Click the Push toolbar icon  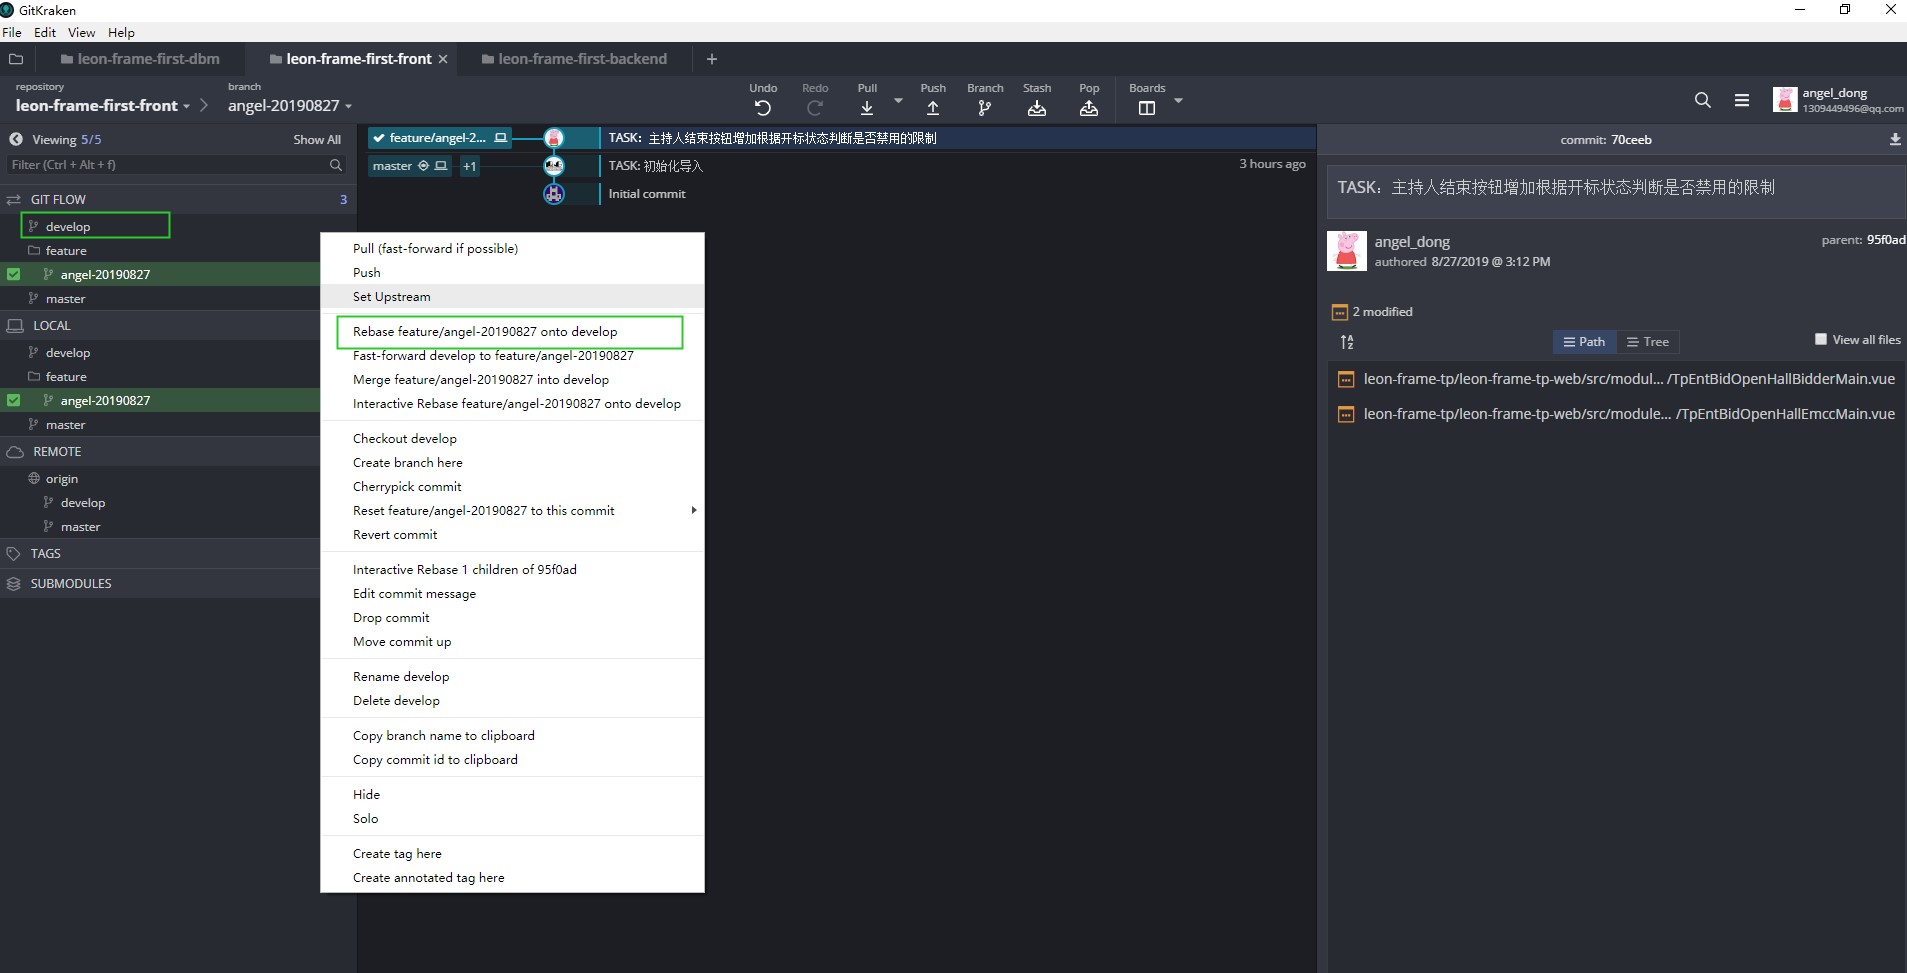pyautogui.click(x=932, y=108)
